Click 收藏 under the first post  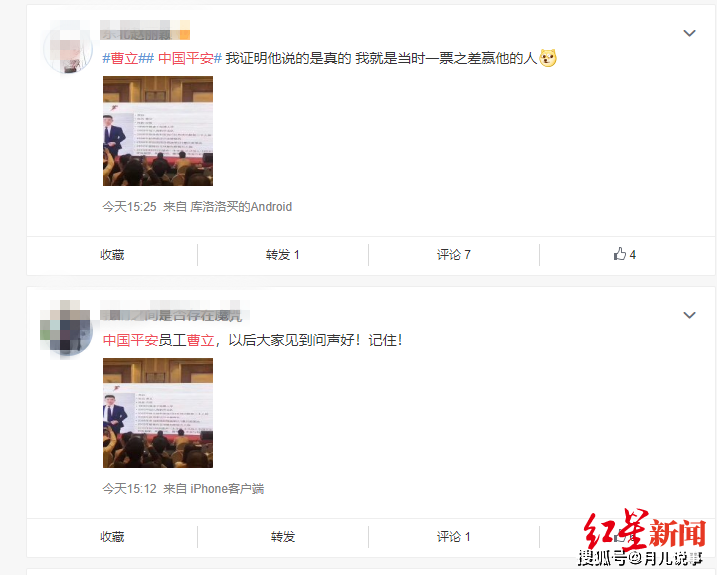click(112, 255)
